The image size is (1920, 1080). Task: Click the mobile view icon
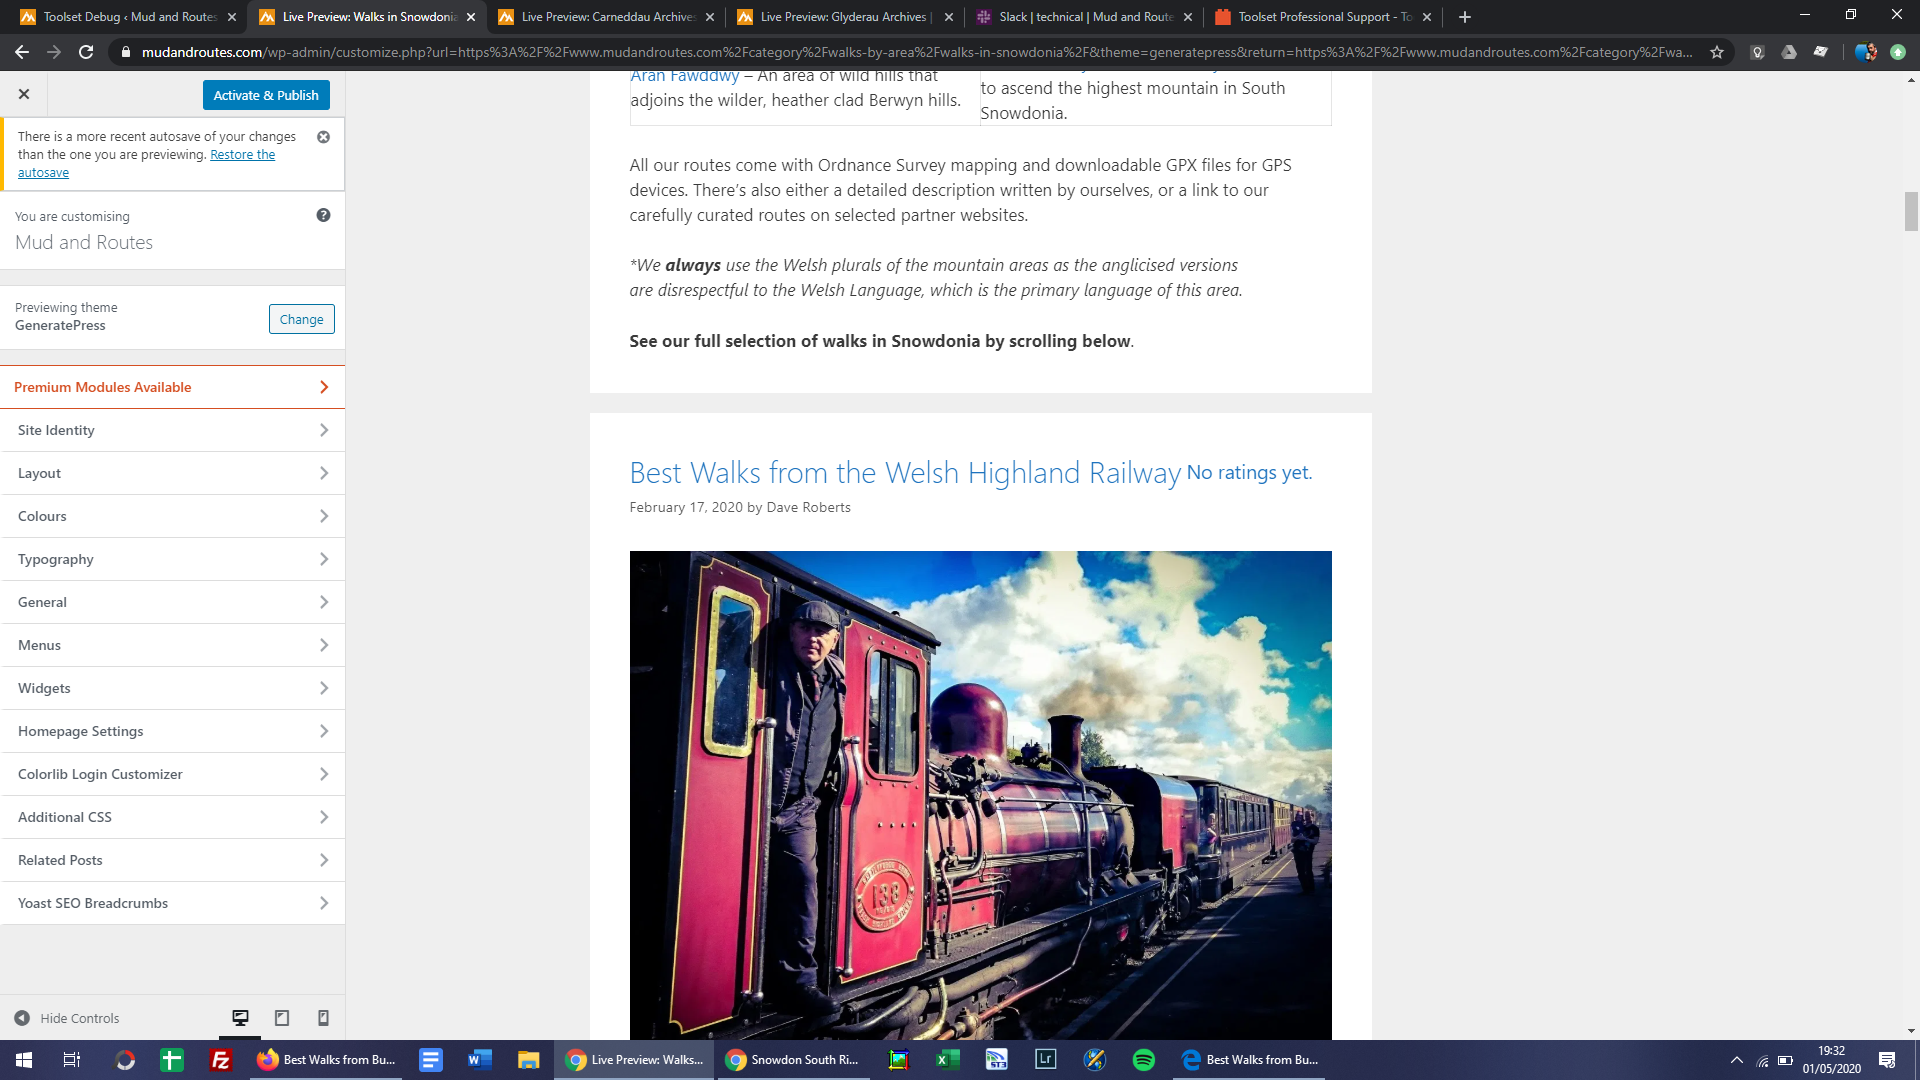(323, 1018)
